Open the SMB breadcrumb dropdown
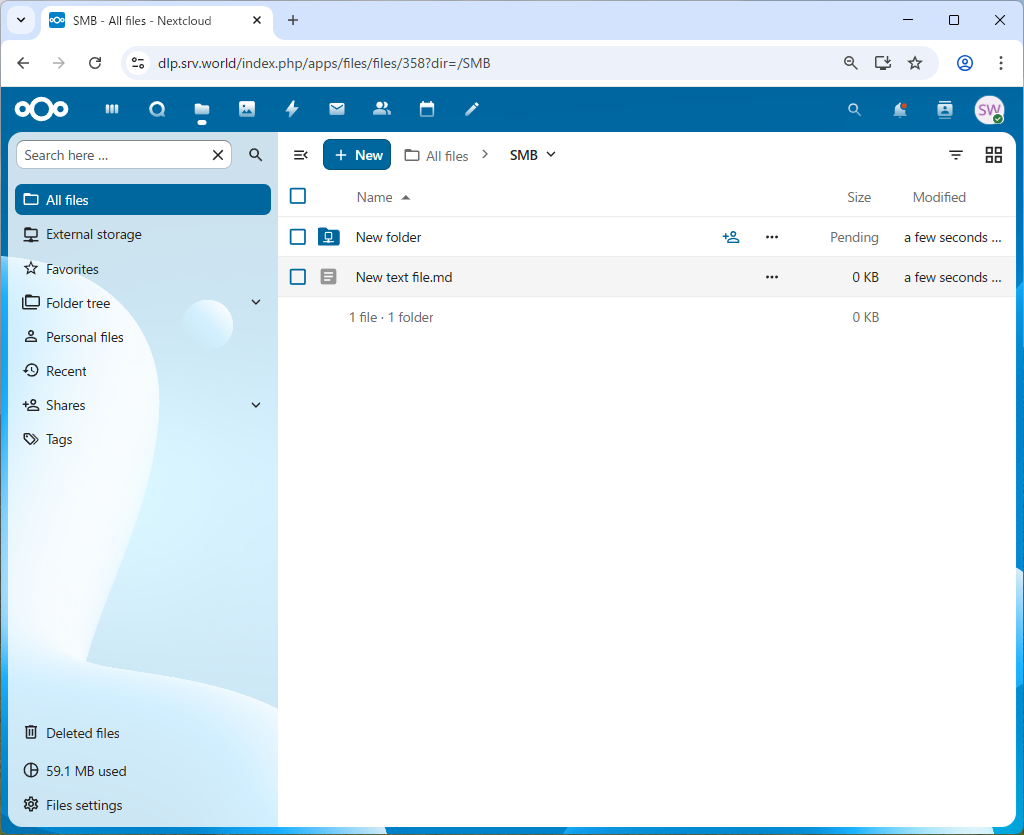 click(x=532, y=155)
